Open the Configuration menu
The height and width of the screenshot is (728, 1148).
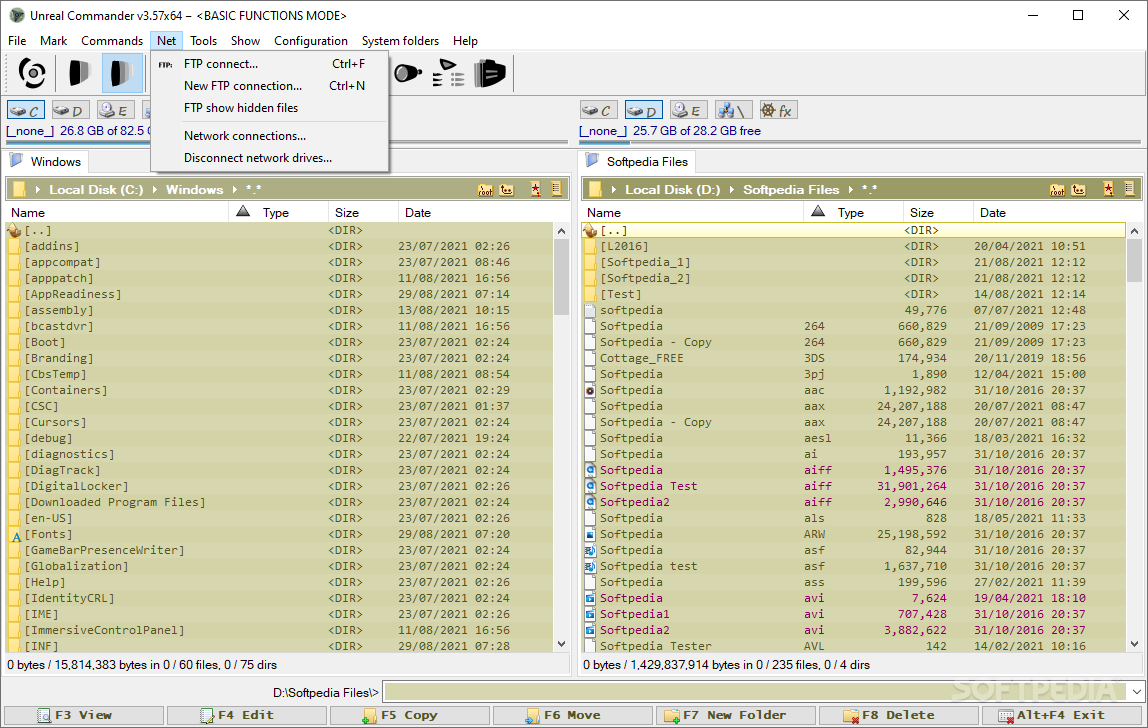(310, 41)
